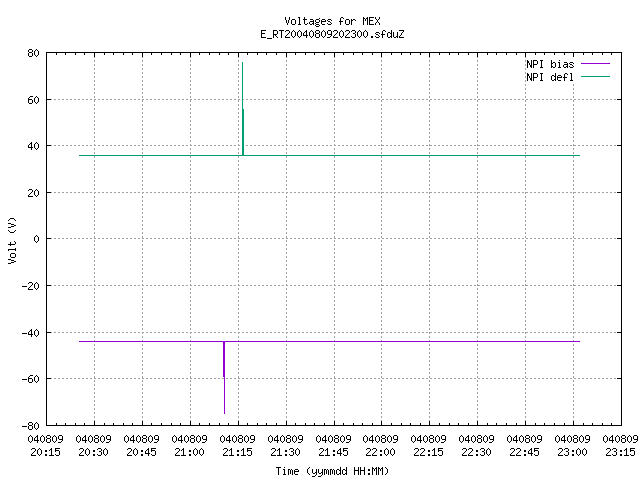Click the y-axis value 20

[x=33, y=193]
